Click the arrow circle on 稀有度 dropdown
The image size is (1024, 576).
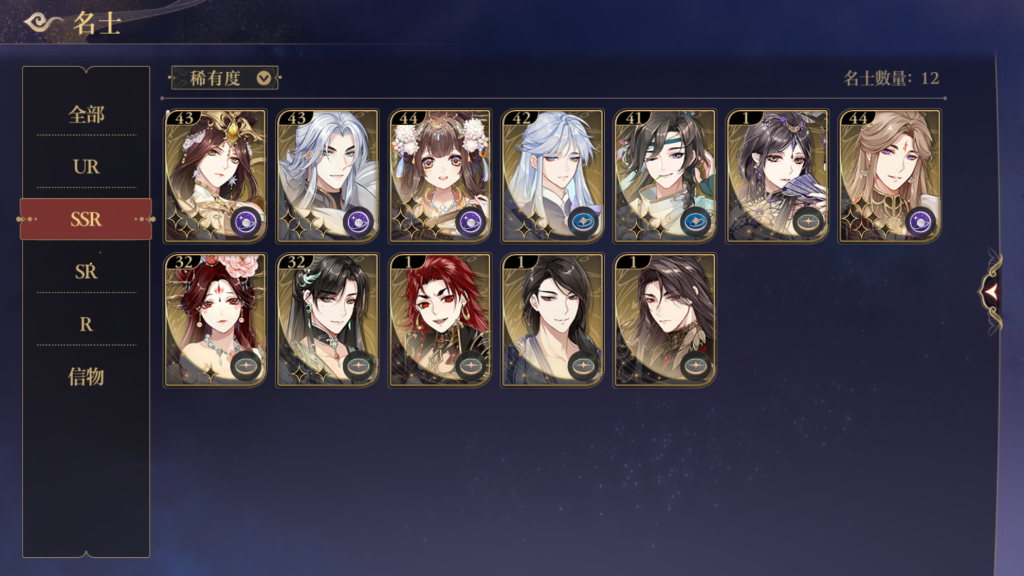(x=264, y=78)
